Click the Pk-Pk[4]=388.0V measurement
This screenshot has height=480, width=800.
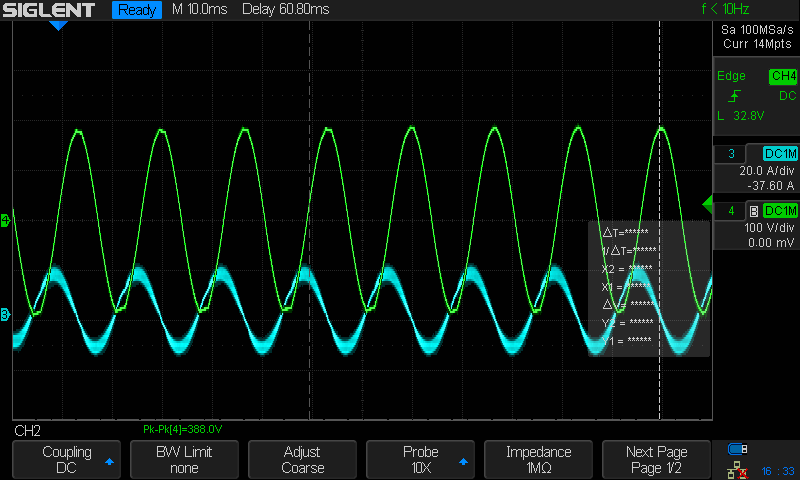click(183, 430)
